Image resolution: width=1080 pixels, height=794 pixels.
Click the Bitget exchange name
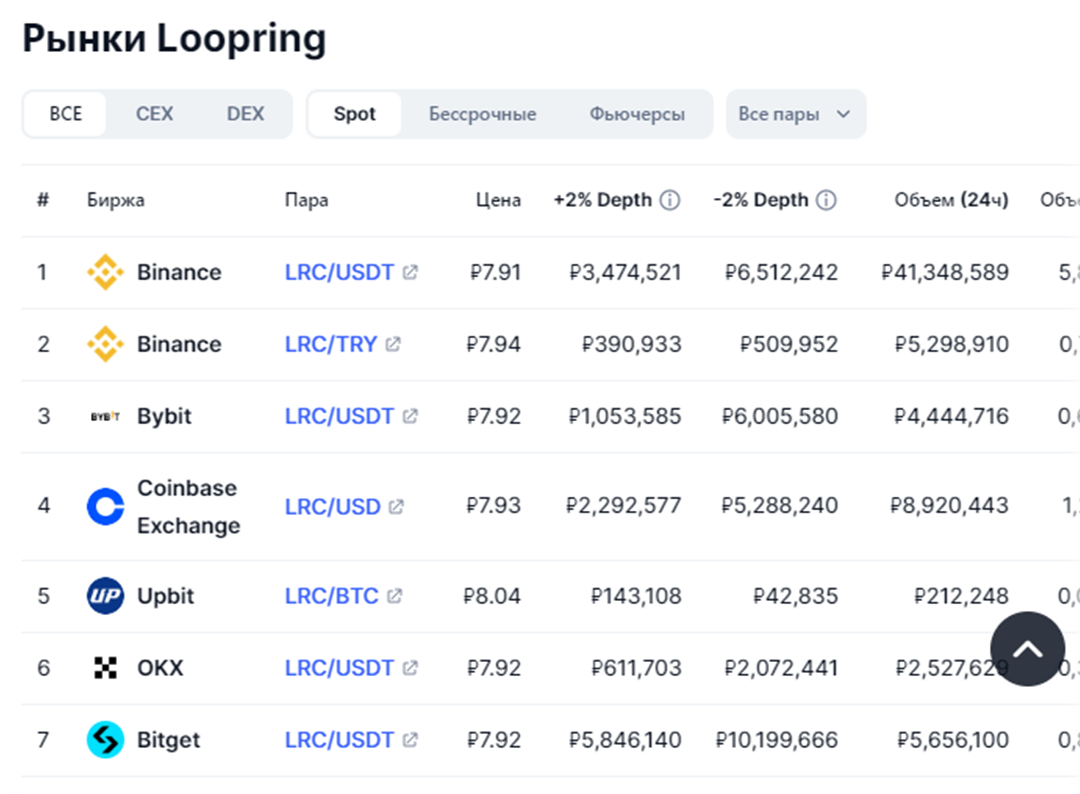coord(168,740)
